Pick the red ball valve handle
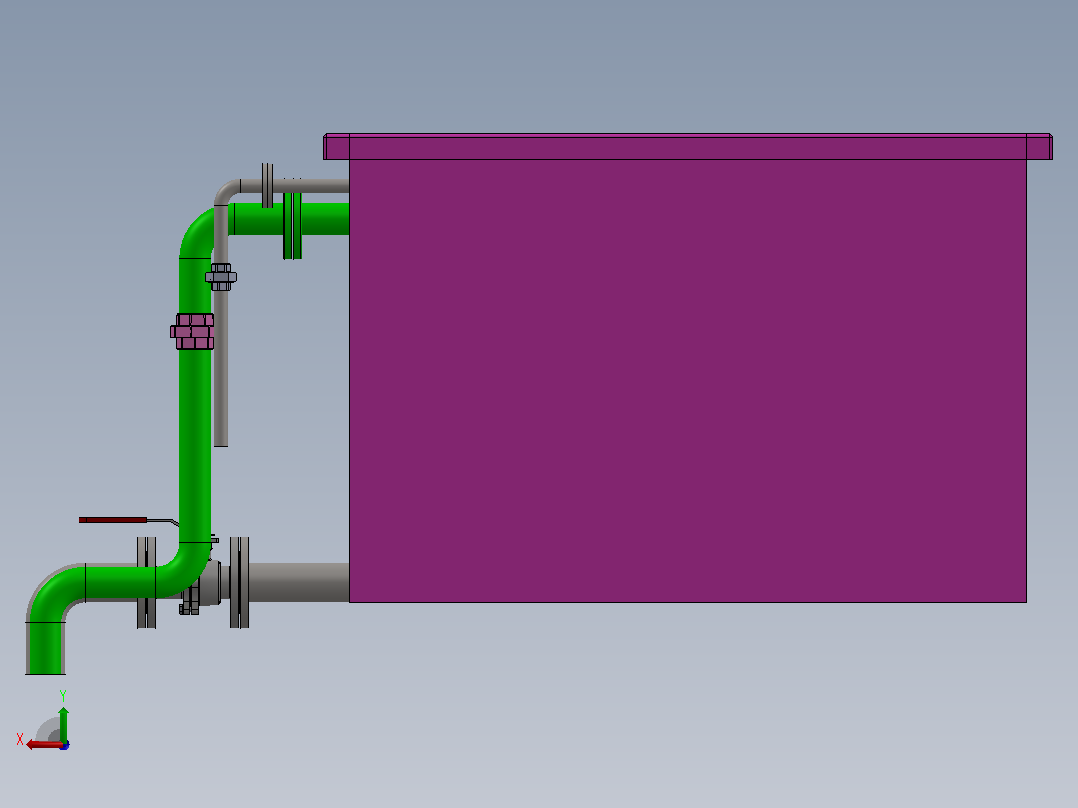The height and width of the screenshot is (808, 1078). pos(113,520)
